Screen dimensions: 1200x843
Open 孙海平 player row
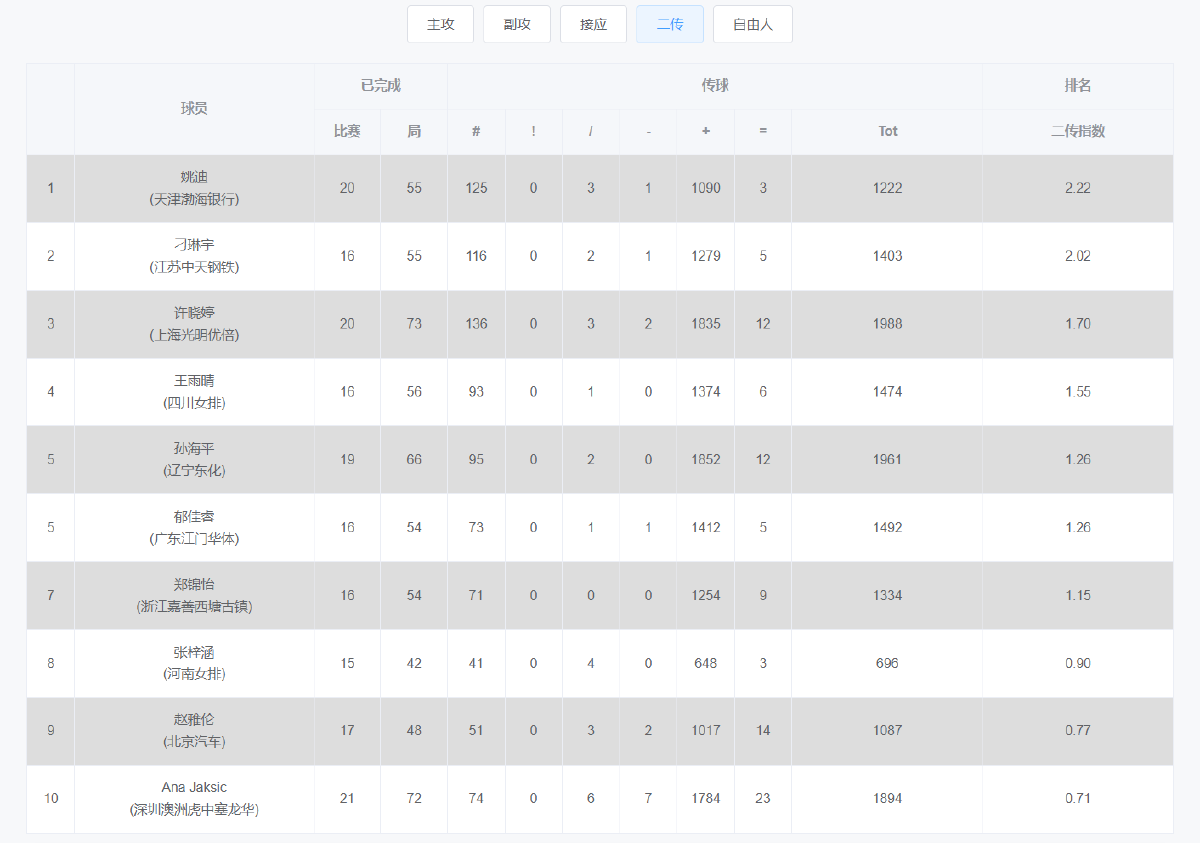[194, 449]
